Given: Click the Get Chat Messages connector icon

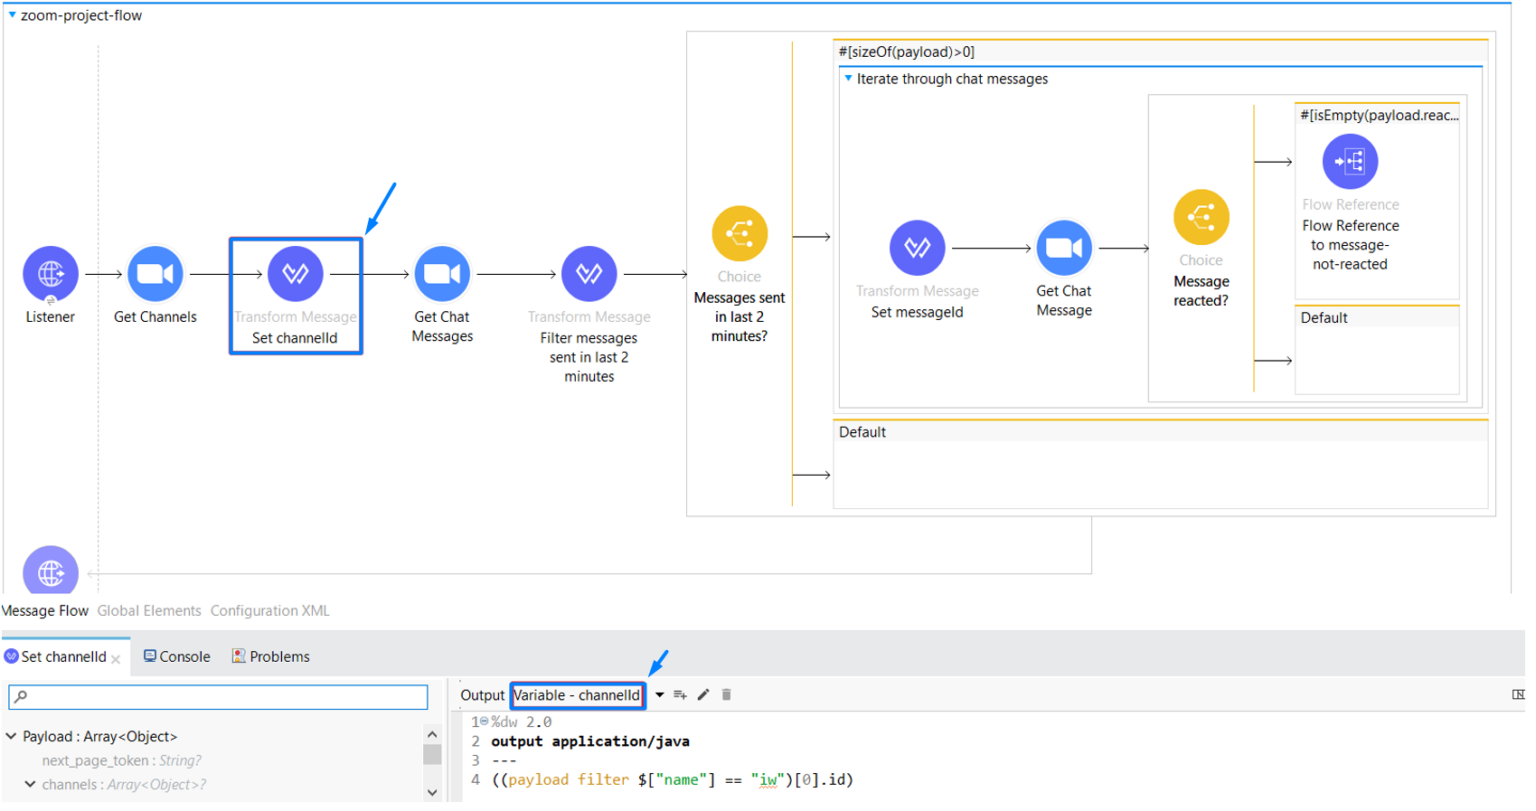Looking at the screenshot, I should pyautogui.click(x=442, y=273).
